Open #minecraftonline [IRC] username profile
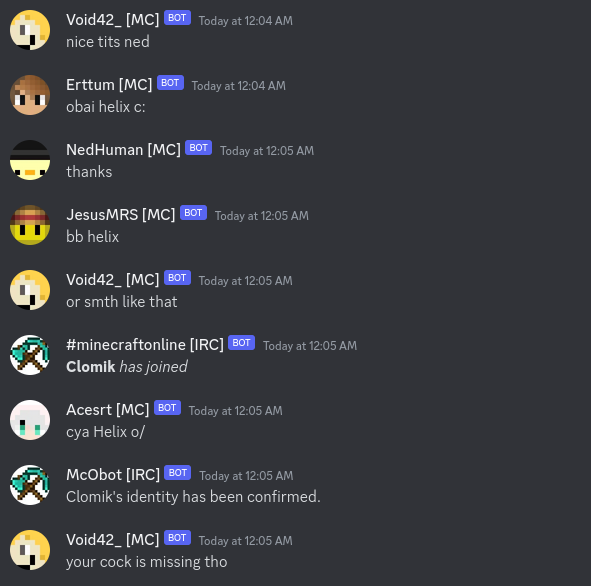 [x=145, y=345]
